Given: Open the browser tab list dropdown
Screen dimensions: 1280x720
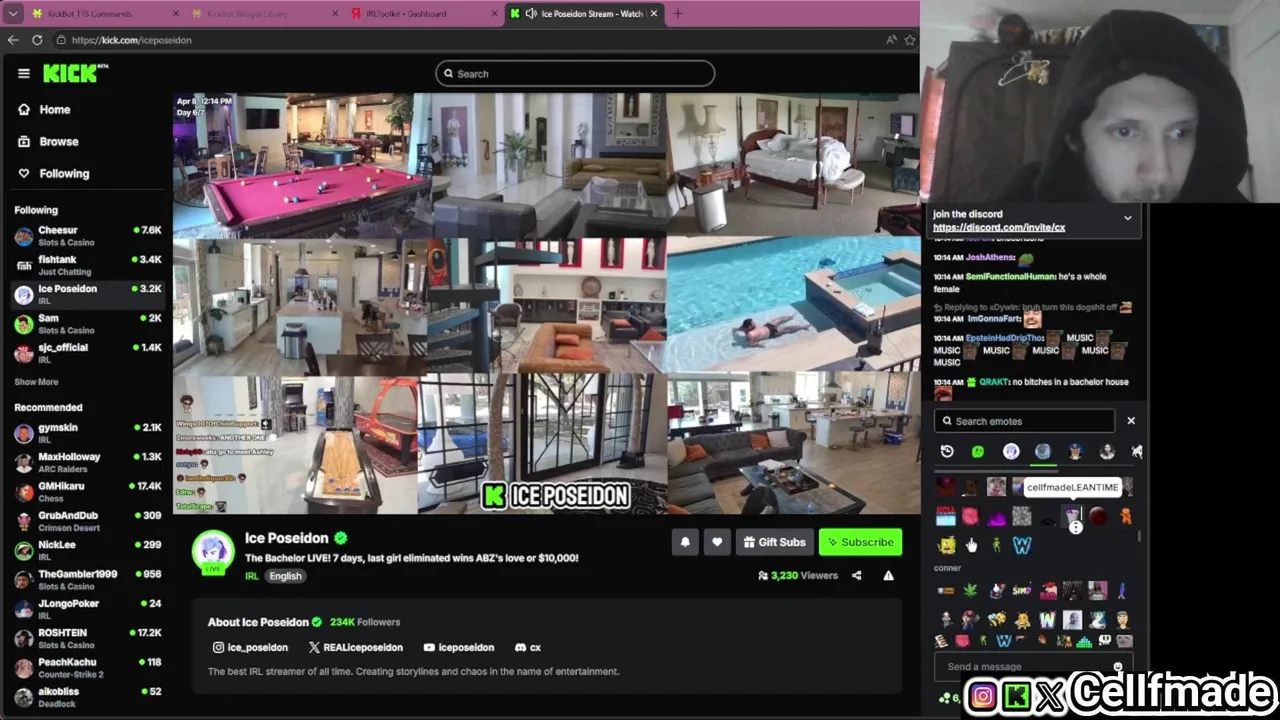Looking at the screenshot, I should 13,14.
